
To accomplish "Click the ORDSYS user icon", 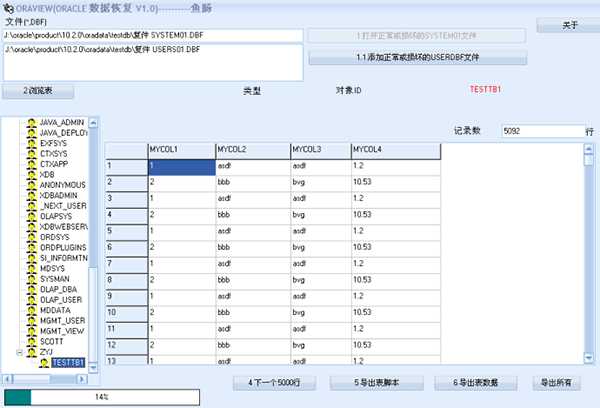I will coord(32,237).
